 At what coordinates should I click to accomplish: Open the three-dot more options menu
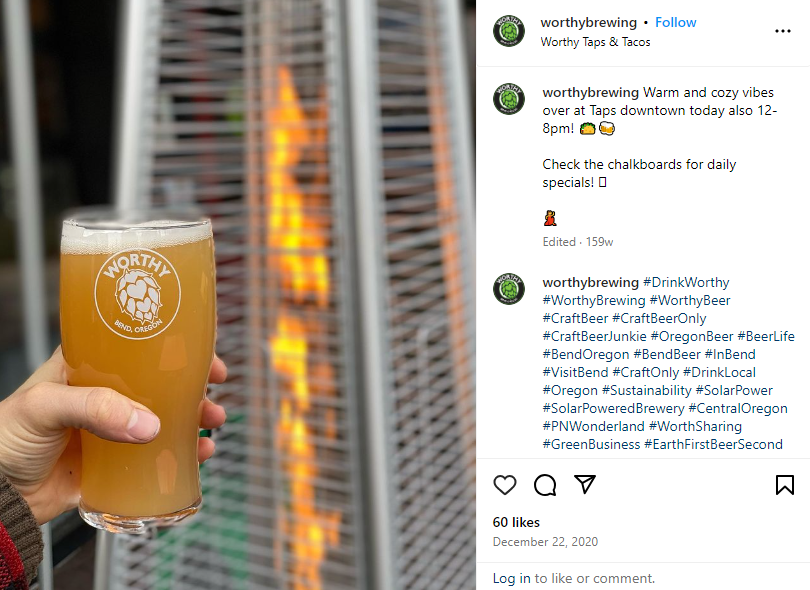(x=783, y=31)
